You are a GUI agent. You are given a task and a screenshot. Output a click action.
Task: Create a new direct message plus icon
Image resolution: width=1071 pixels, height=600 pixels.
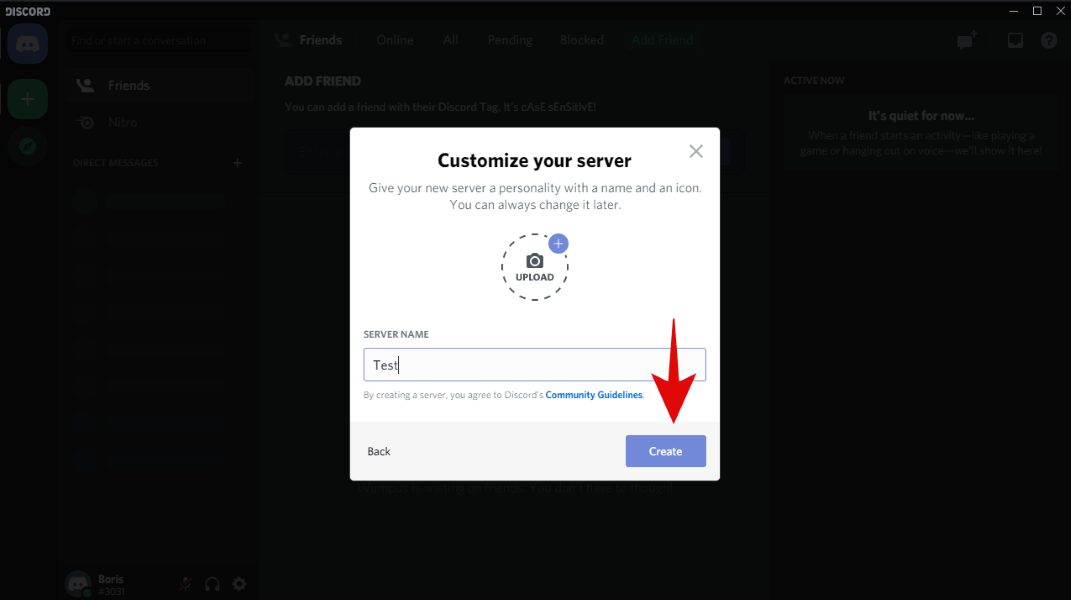[x=237, y=163]
